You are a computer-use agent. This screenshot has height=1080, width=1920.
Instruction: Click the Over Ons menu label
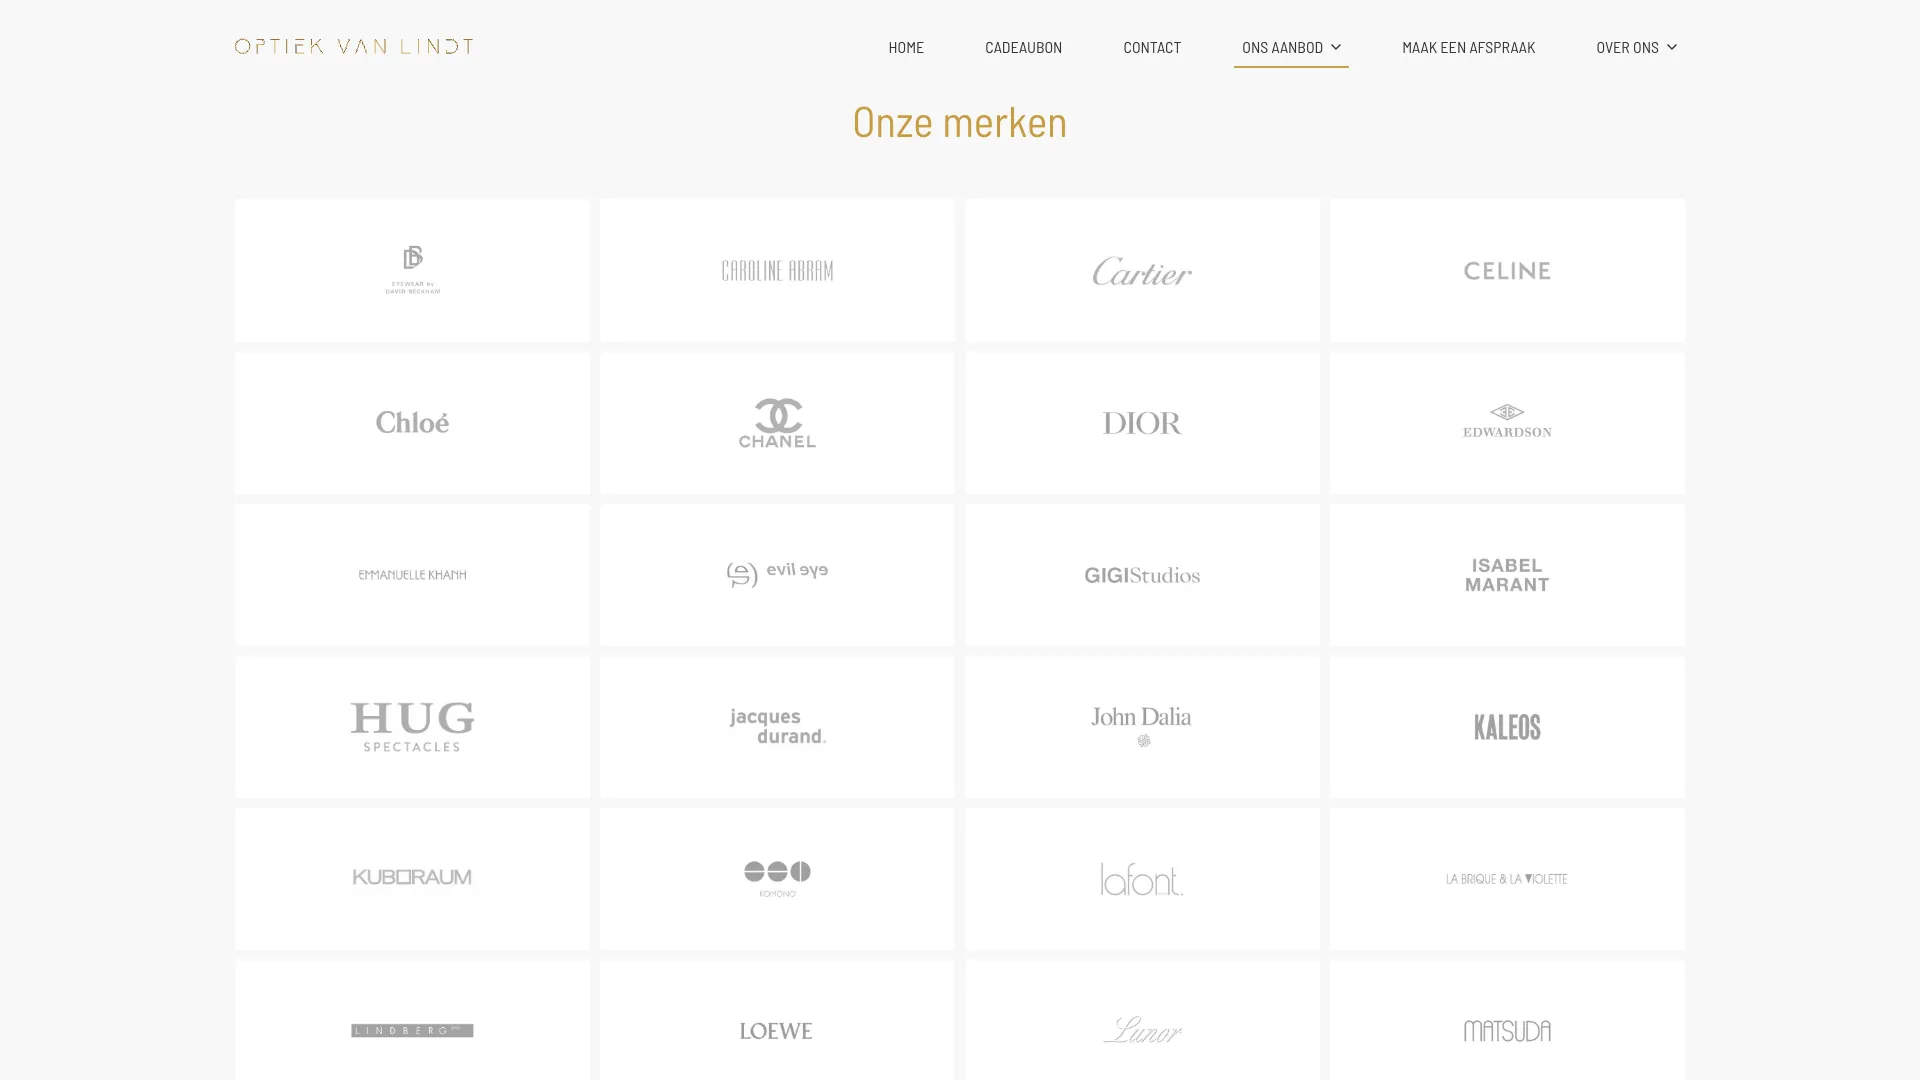(x=1627, y=47)
